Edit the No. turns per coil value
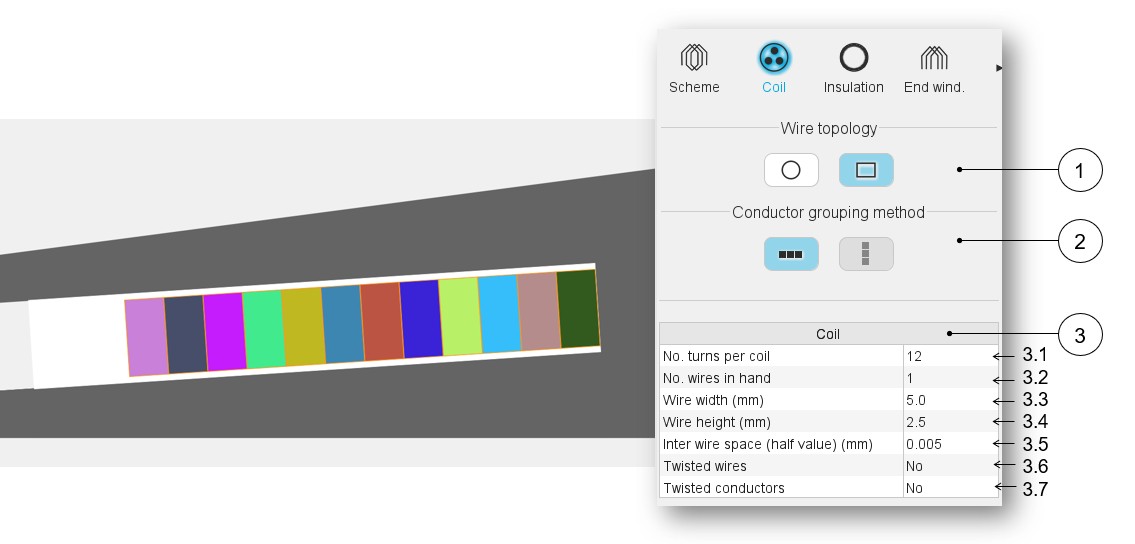The width and height of the screenshot is (1135, 544). tap(949, 356)
